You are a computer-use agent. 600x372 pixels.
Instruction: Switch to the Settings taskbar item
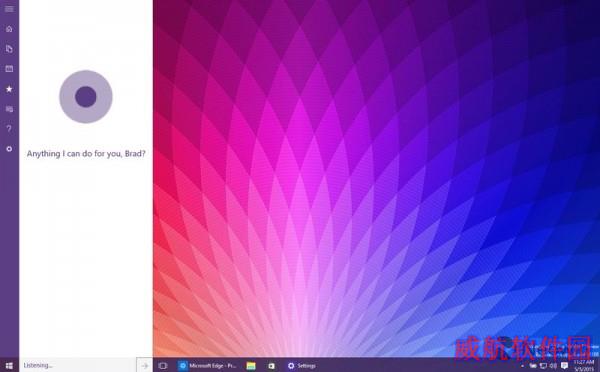pyautogui.click(x=302, y=366)
